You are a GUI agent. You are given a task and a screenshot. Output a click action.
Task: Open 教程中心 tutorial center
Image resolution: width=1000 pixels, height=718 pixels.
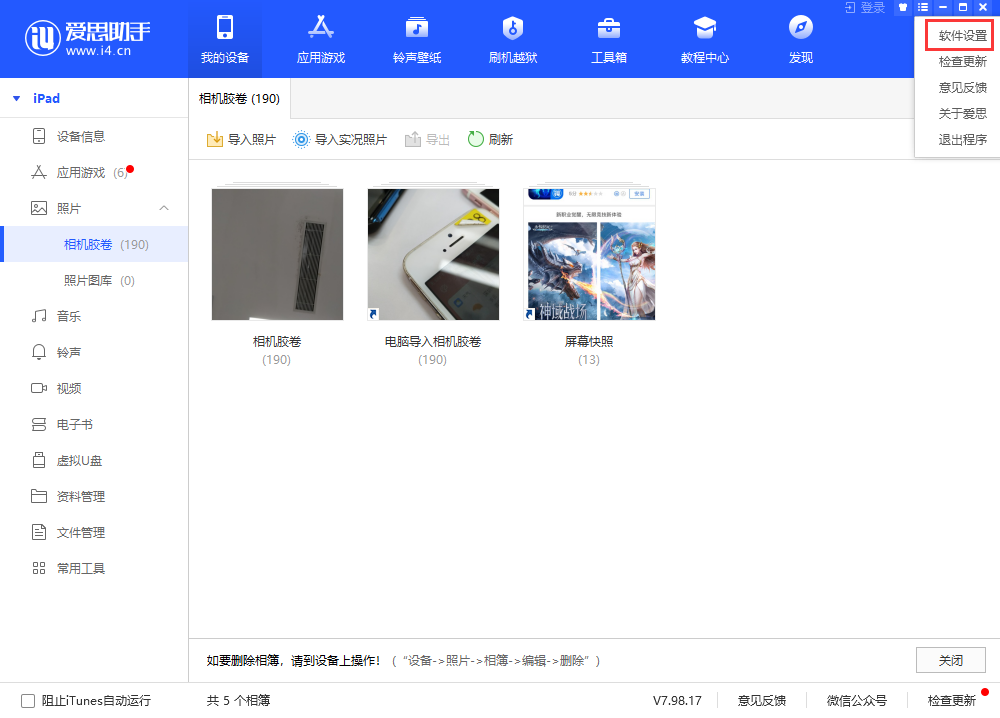pos(705,28)
